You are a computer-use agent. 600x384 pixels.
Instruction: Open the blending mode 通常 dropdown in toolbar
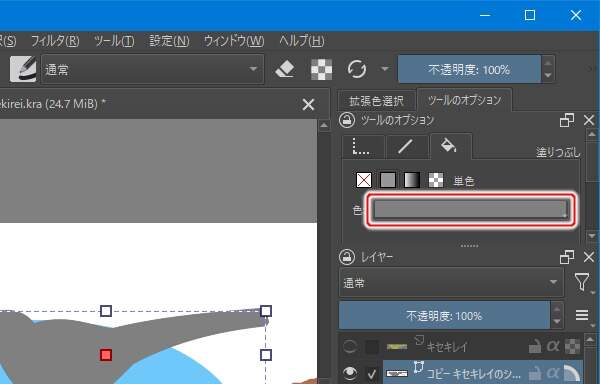[x=152, y=69]
